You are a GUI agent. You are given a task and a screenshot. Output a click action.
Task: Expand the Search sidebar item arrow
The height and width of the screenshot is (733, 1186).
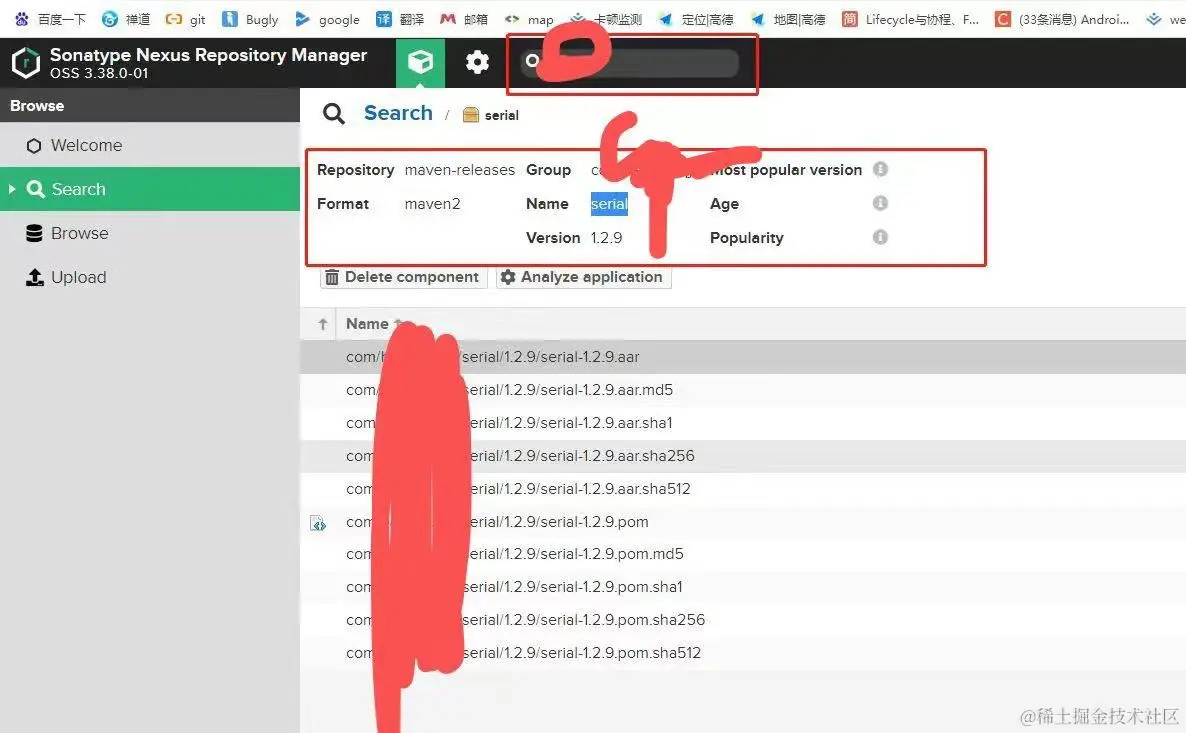[x=11, y=188]
